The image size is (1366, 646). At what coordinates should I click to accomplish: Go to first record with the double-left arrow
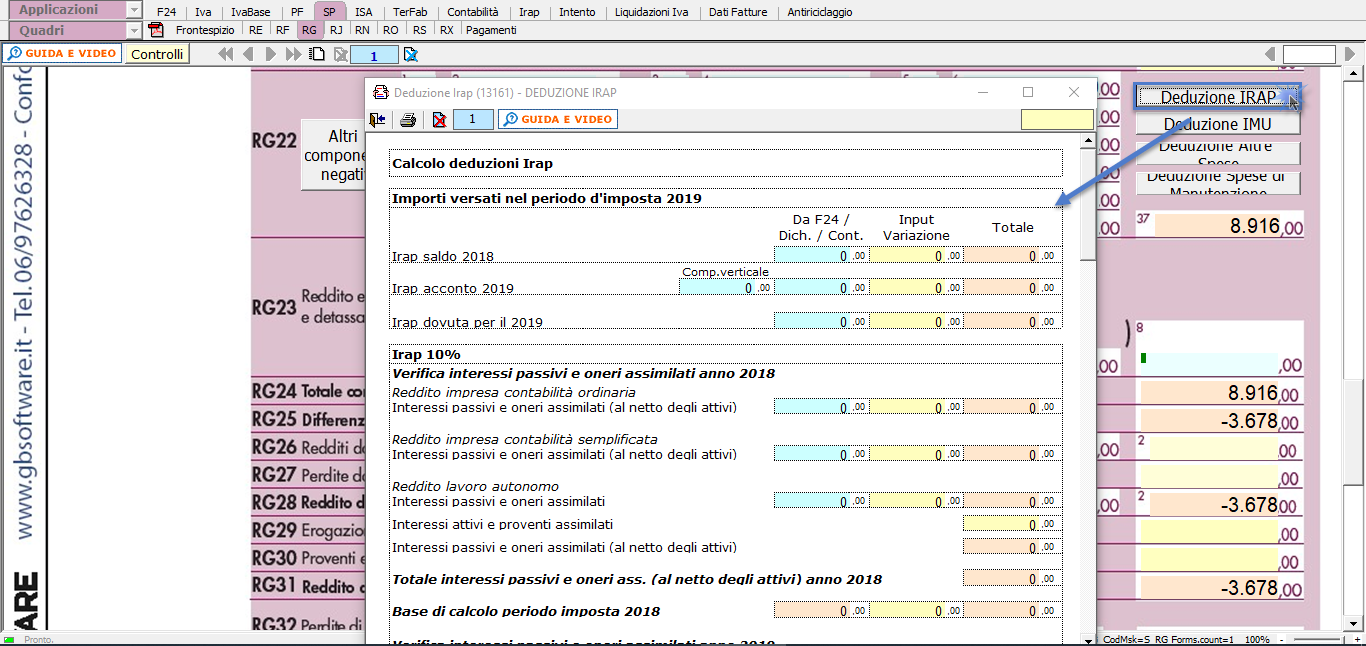click(x=226, y=54)
